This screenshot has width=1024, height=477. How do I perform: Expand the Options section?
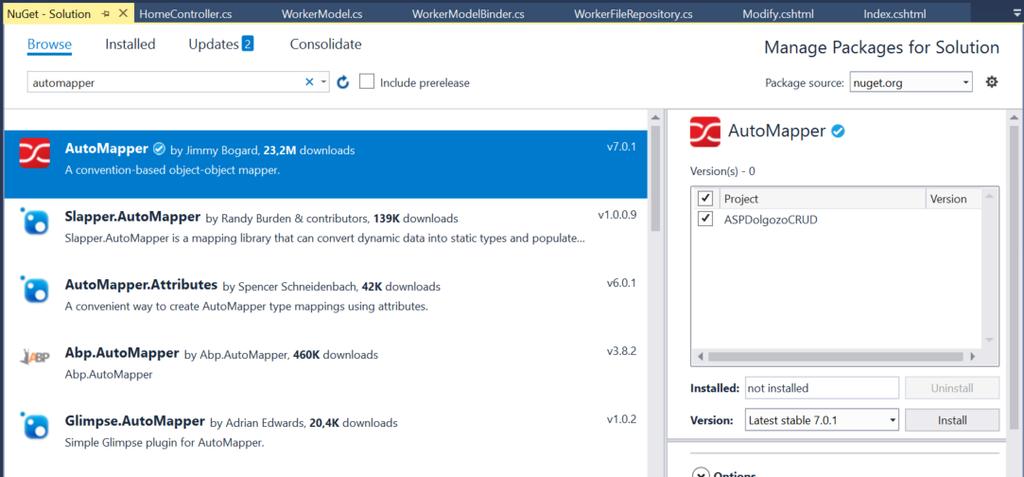point(700,474)
